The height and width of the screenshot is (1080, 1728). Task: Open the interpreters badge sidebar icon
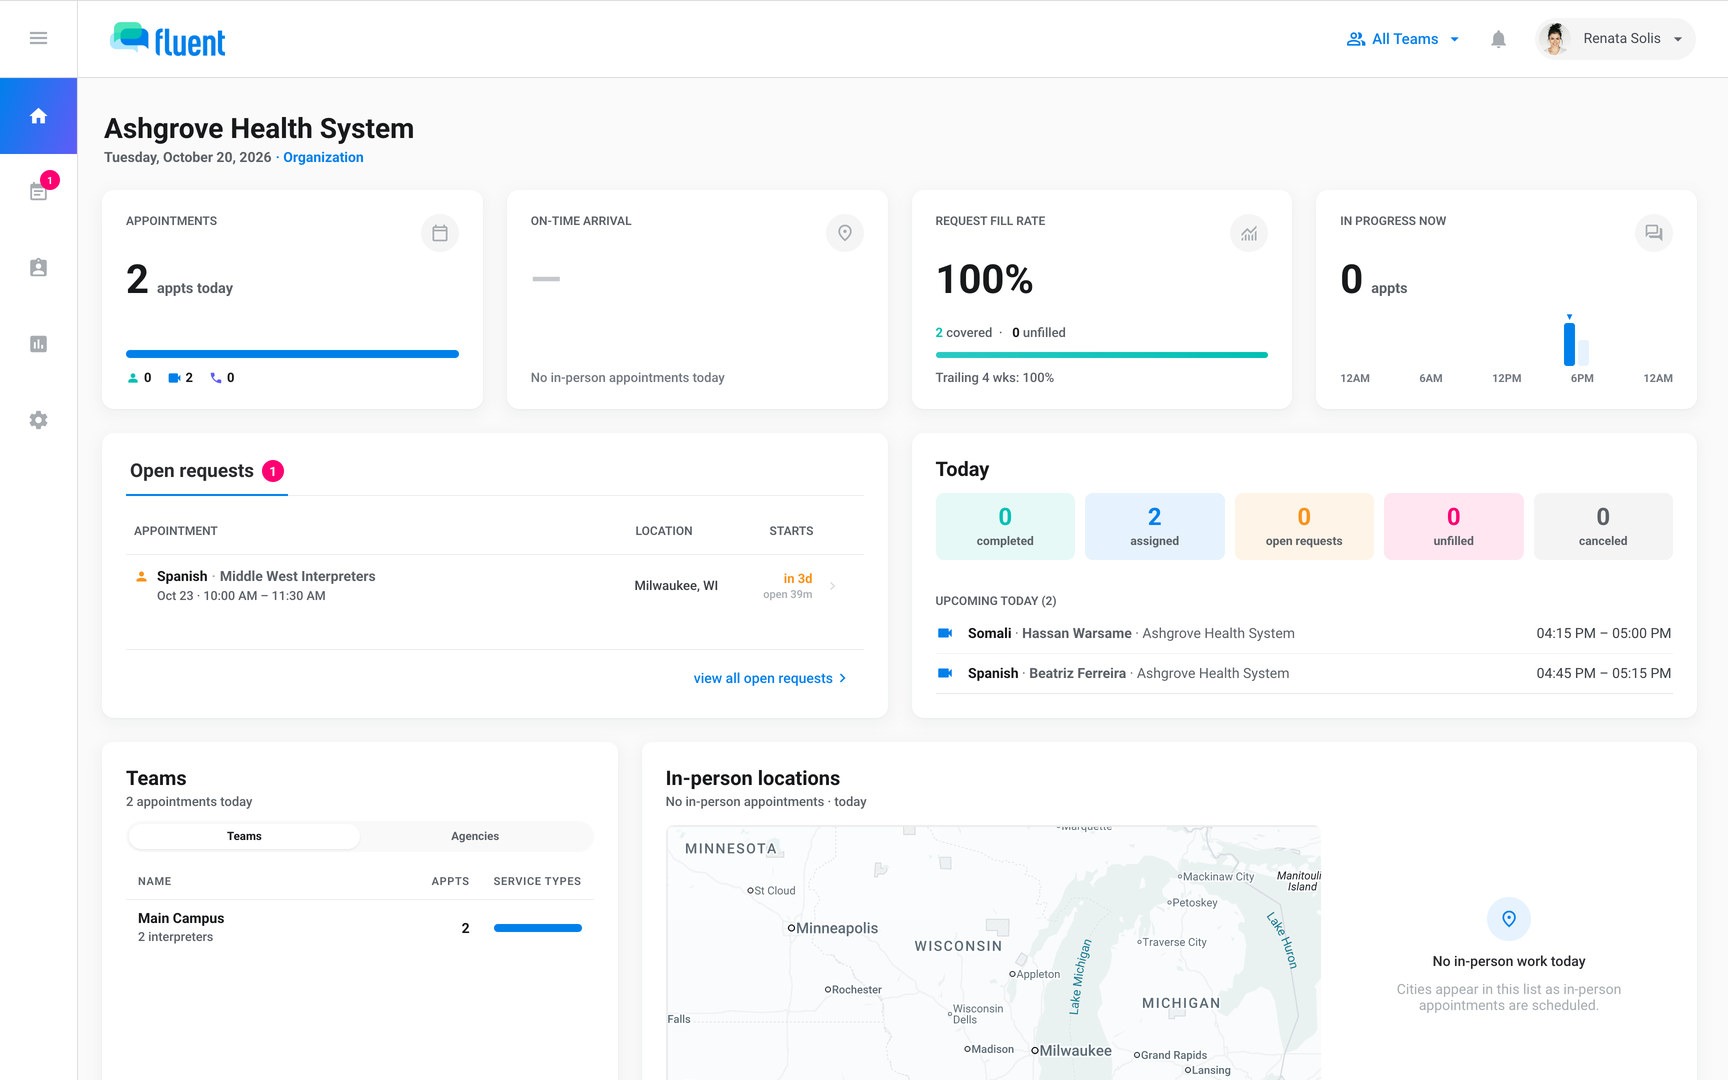click(38, 268)
